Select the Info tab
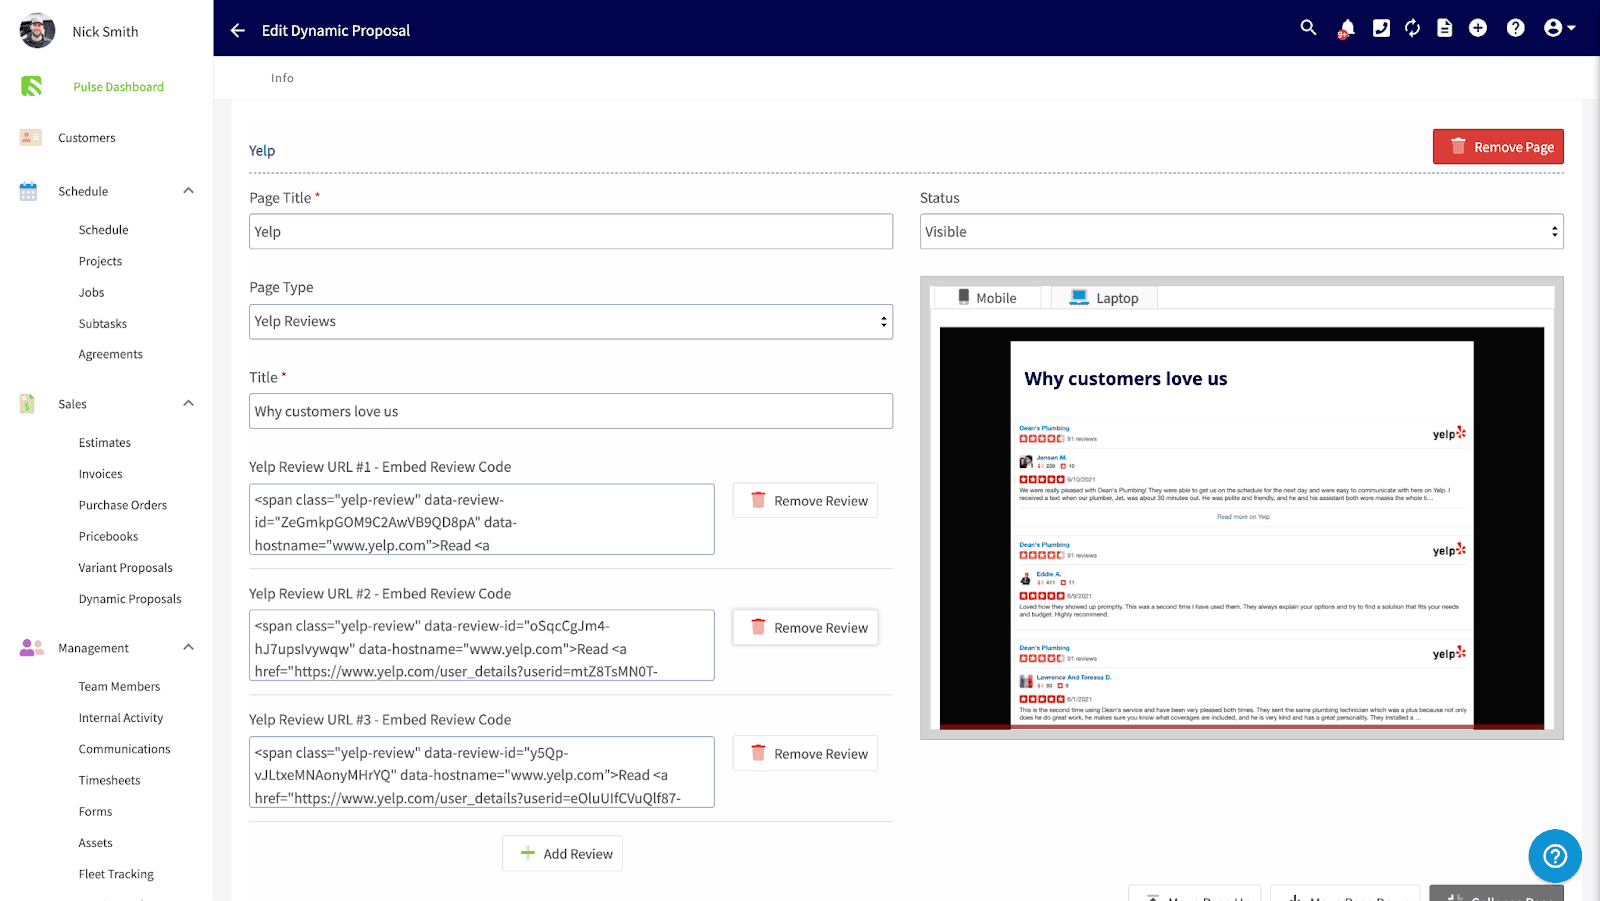1600x901 pixels. (282, 77)
